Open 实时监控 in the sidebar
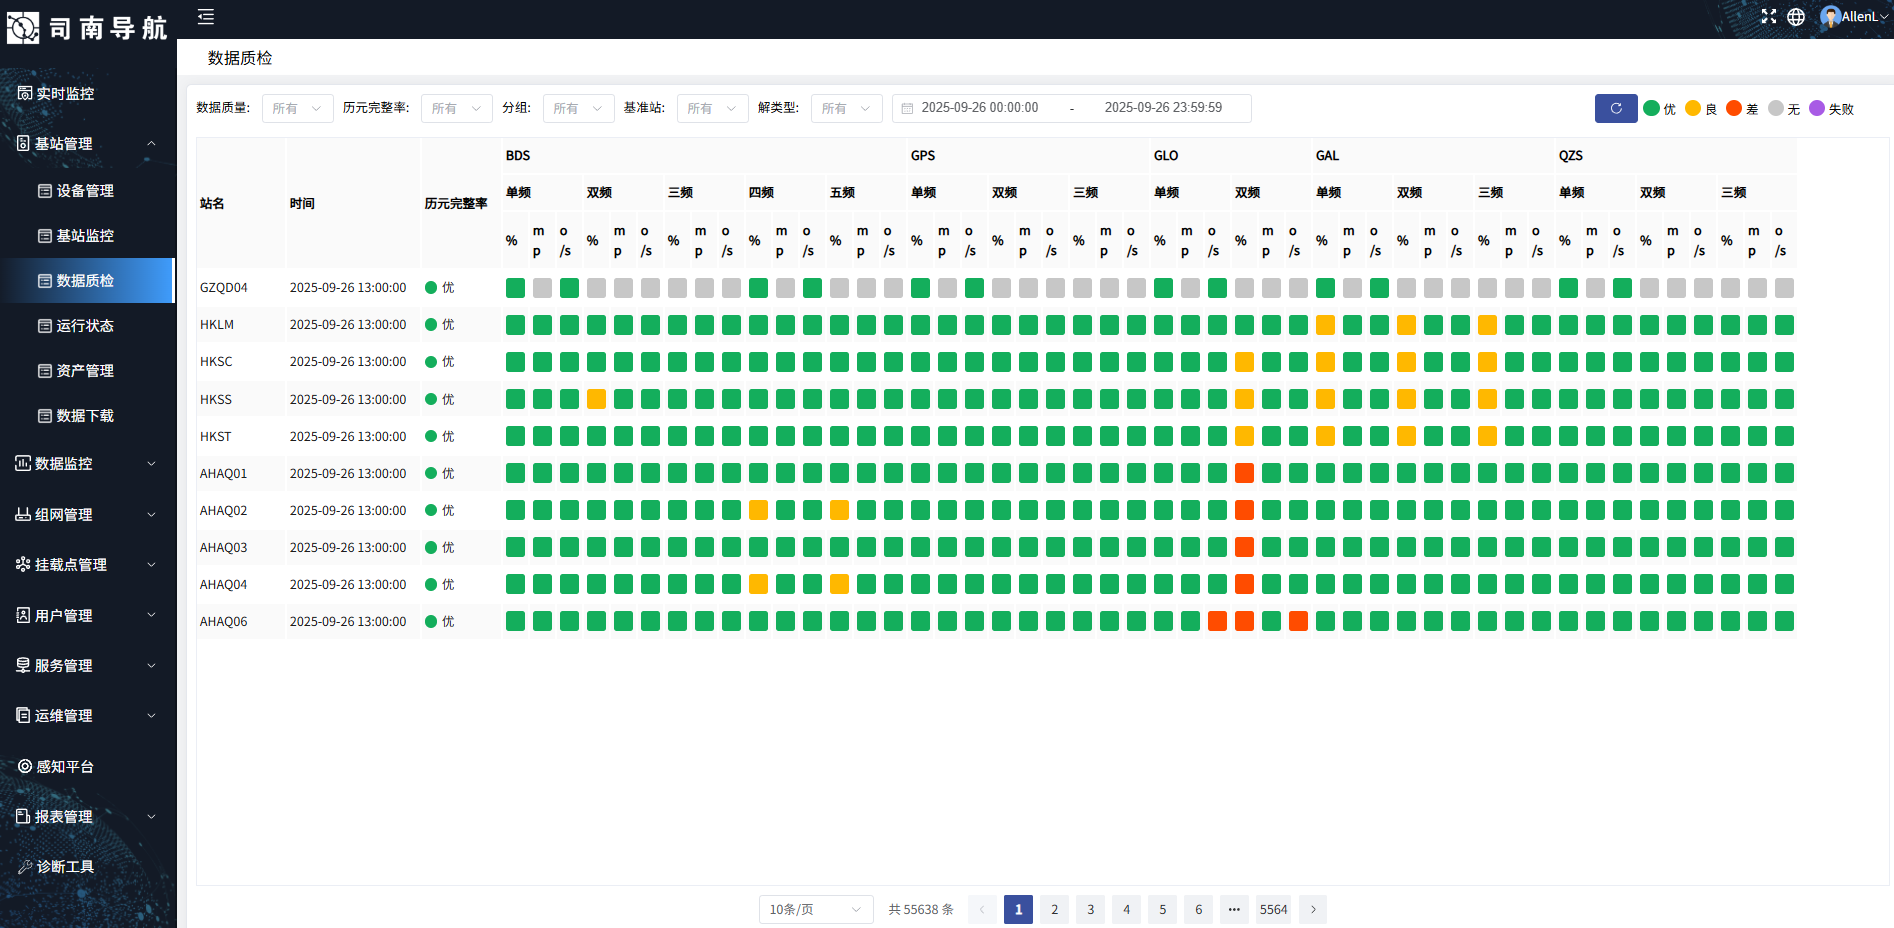Viewport: 1894px width, 928px height. coord(88,93)
